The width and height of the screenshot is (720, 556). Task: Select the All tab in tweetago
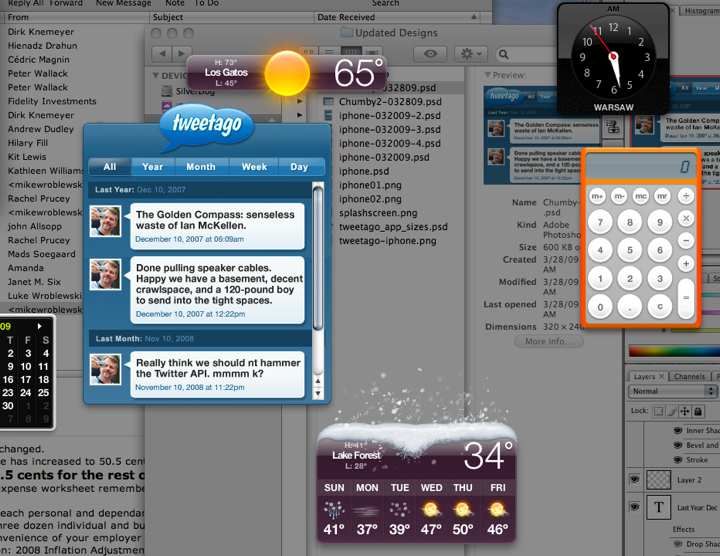click(x=110, y=167)
